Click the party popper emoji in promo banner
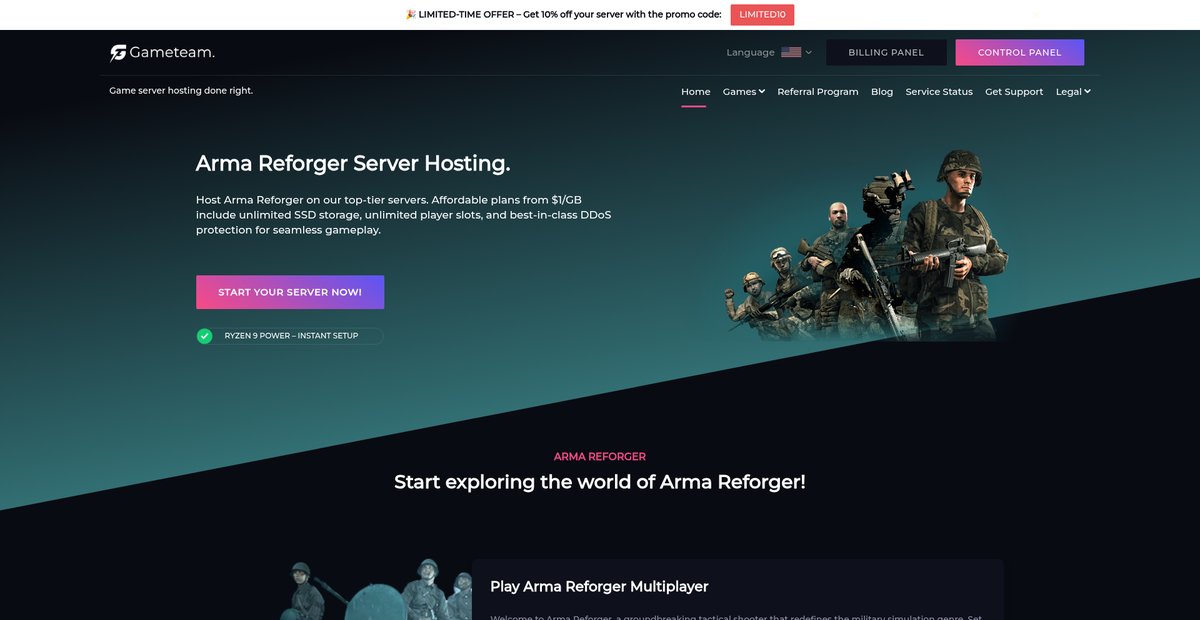 411,15
